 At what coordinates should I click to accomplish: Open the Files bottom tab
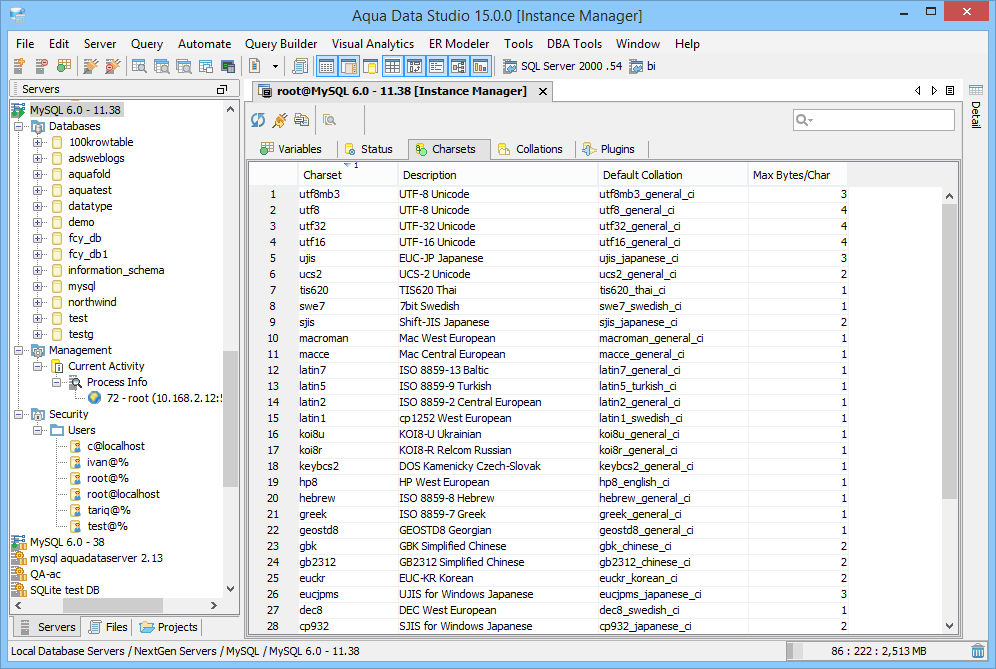pos(109,627)
